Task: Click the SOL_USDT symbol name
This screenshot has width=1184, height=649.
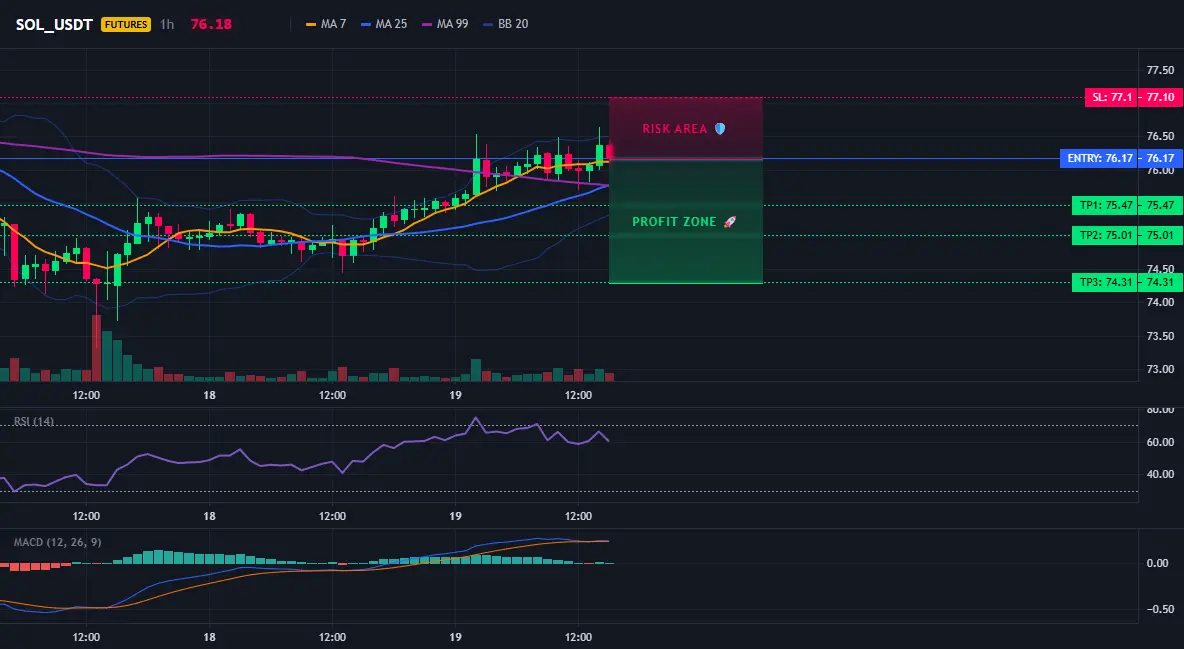Action: [x=54, y=24]
